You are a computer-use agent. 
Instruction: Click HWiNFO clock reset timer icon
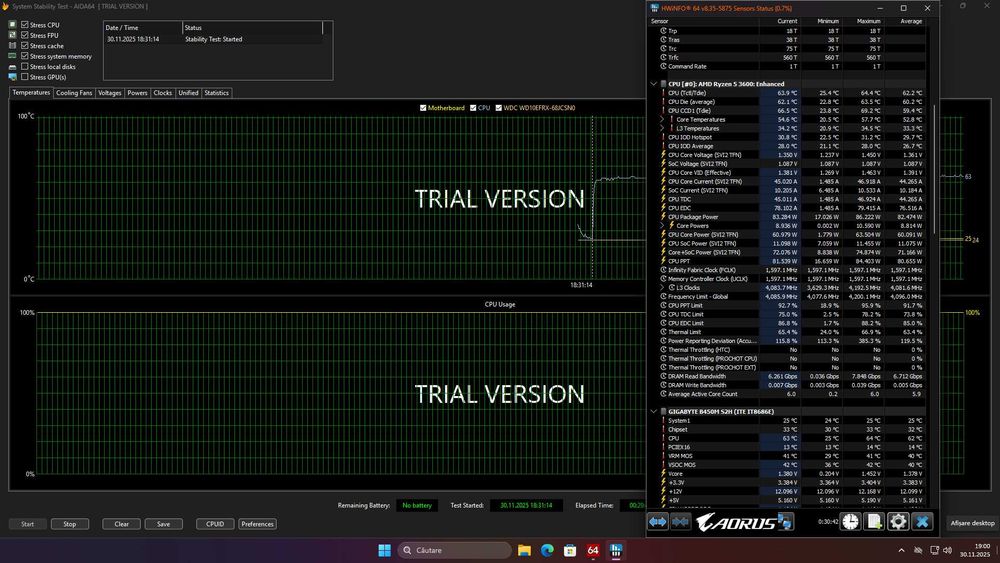[850, 522]
